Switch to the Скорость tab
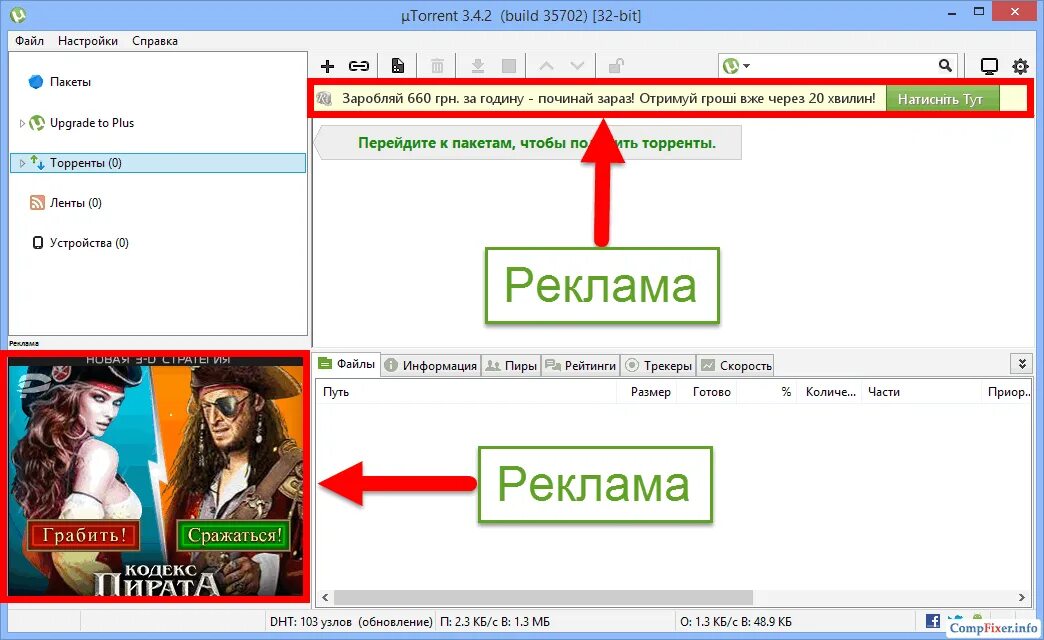 (736, 366)
